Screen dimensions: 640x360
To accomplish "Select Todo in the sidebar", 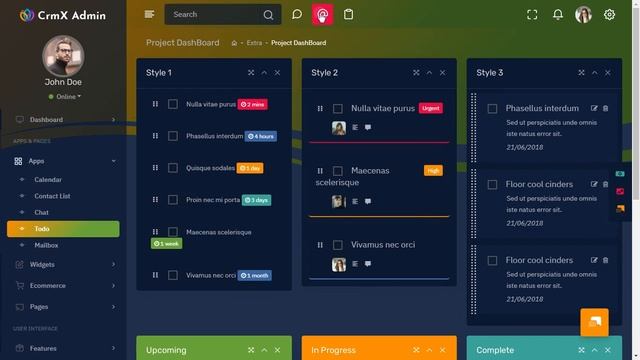I will pos(63,229).
